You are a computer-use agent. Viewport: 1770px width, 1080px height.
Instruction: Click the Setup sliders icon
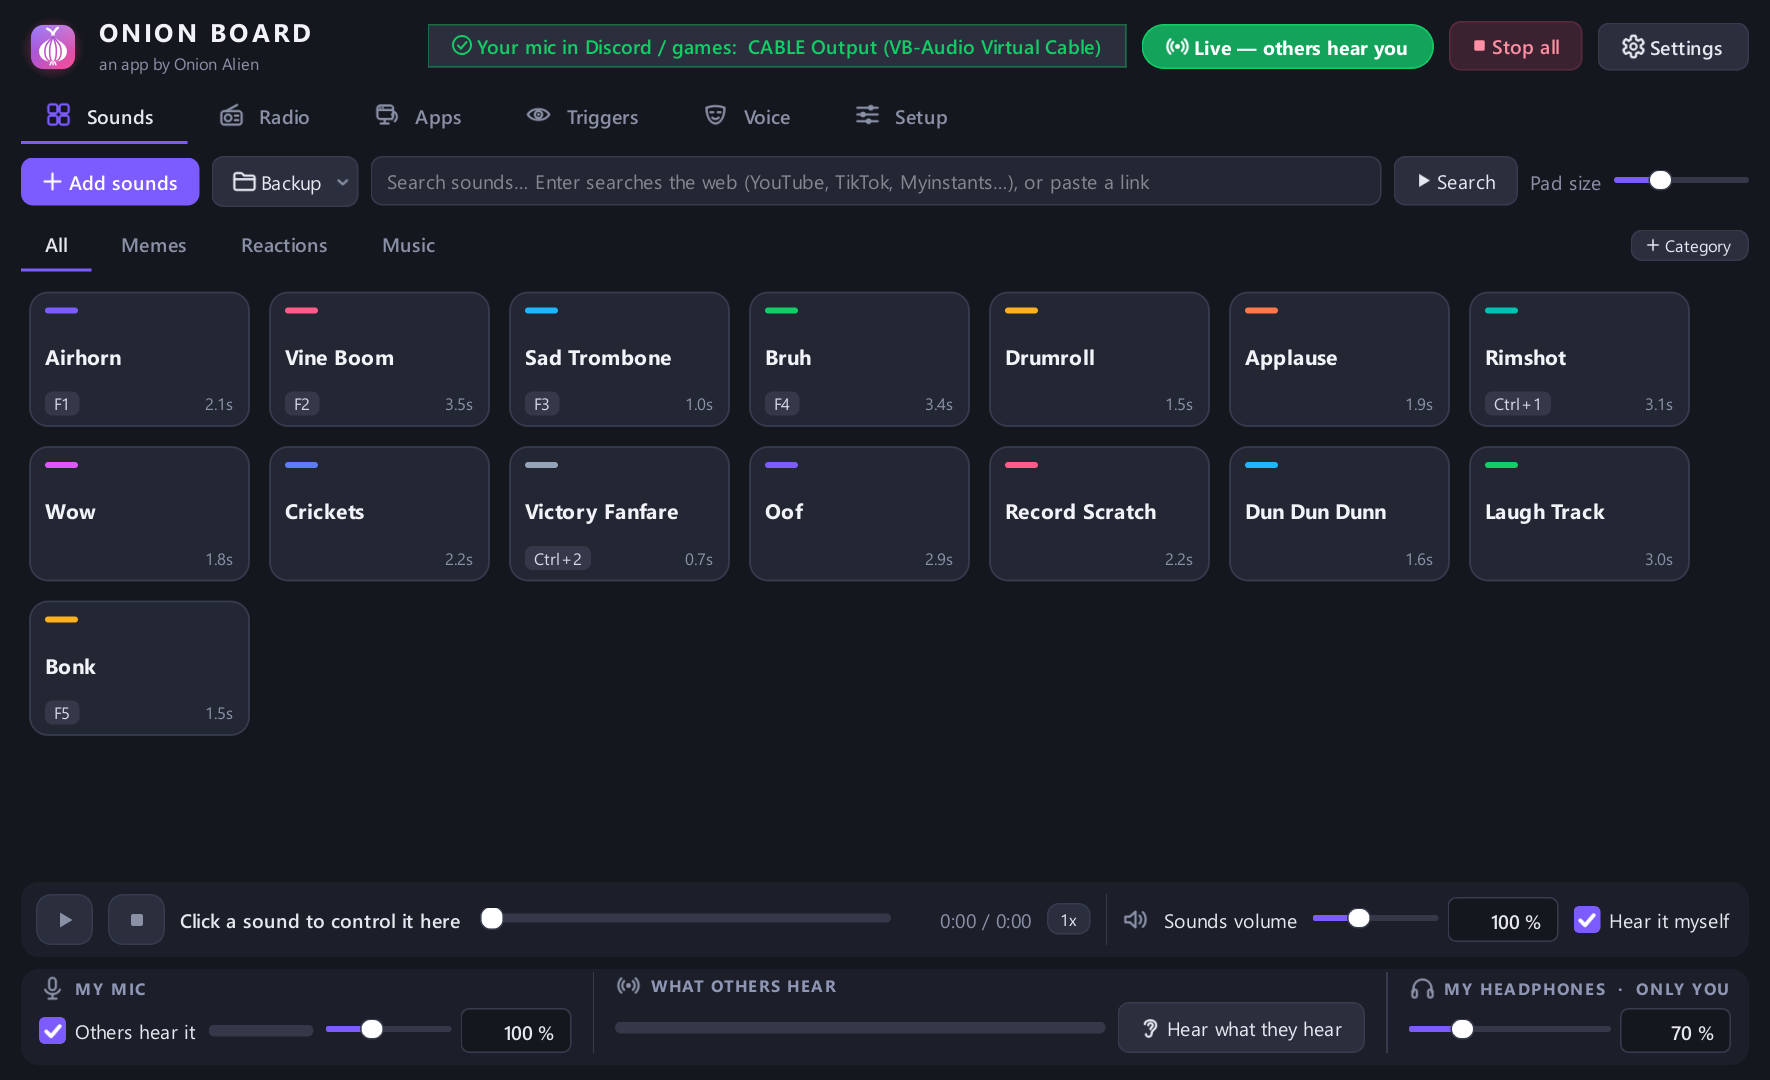[867, 115]
